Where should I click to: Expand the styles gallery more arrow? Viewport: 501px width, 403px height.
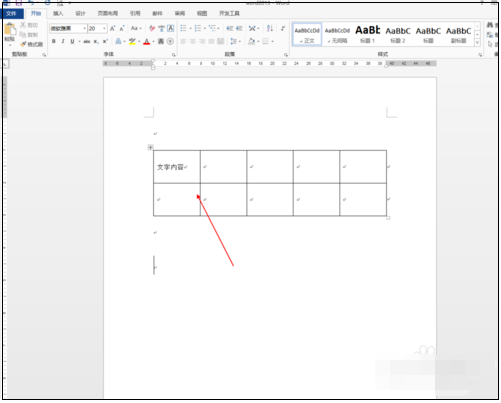pos(477,43)
